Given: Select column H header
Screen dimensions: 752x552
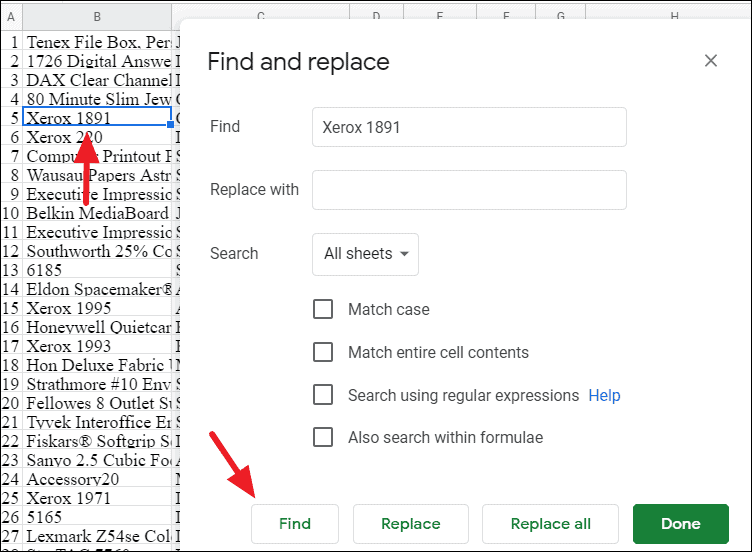Looking at the screenshot, I should point(674,16).
